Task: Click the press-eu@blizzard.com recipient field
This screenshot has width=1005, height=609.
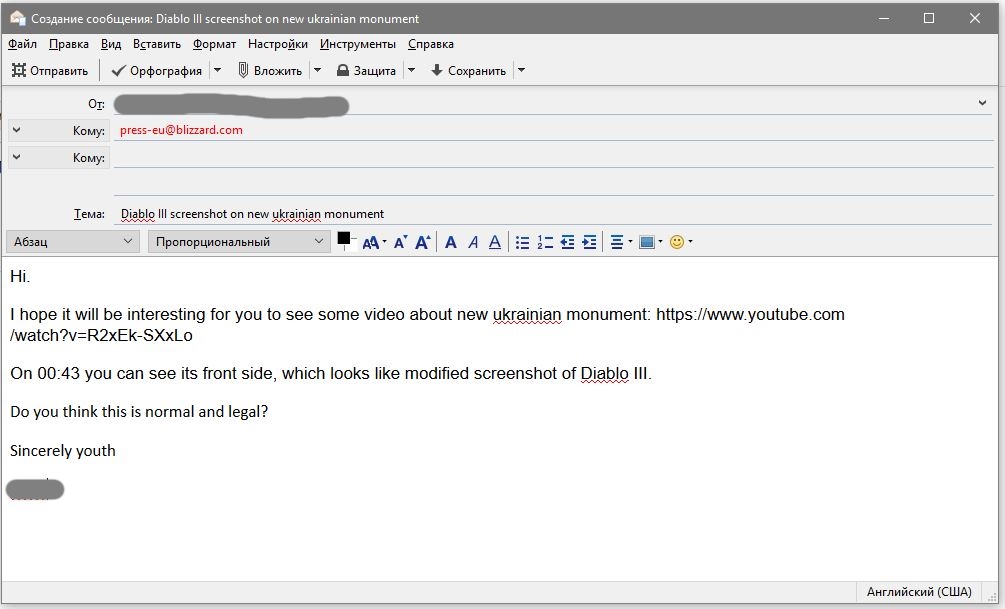Action: [553, 130]
